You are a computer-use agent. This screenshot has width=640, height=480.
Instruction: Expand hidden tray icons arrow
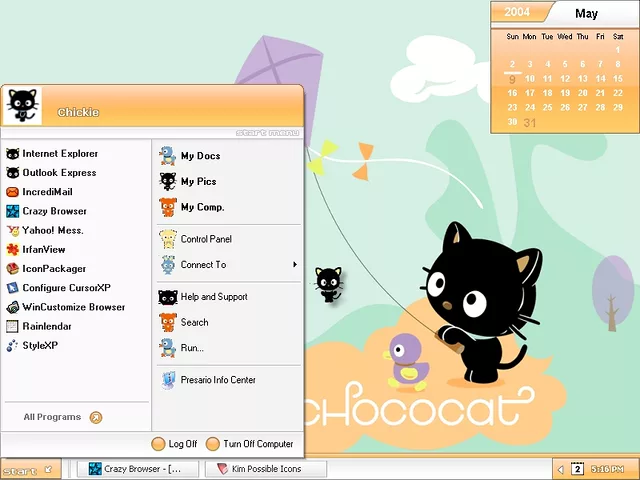pyautogui.click(x=561, y=469)
